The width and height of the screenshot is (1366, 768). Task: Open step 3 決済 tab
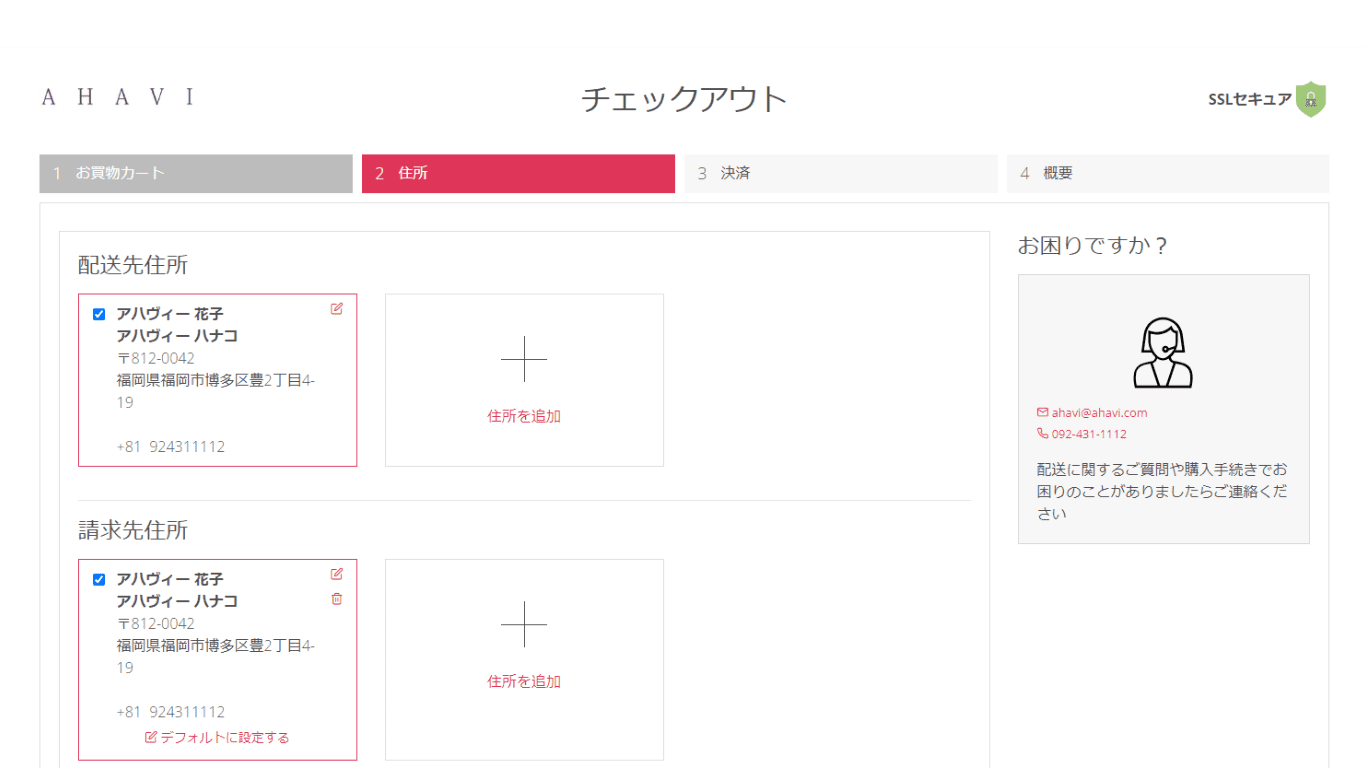pos(841,173)
